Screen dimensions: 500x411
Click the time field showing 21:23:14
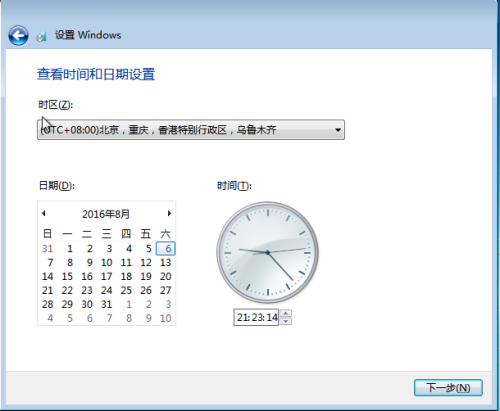[x=256, y=317]
